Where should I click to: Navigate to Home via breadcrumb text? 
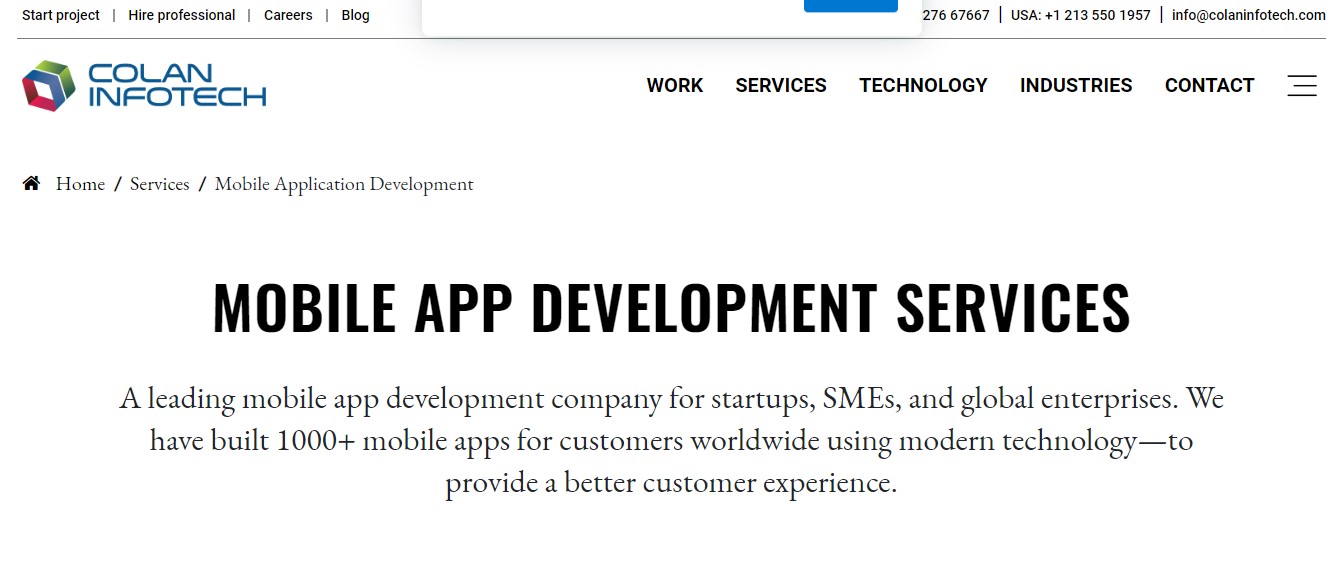[x=80, y=184]
